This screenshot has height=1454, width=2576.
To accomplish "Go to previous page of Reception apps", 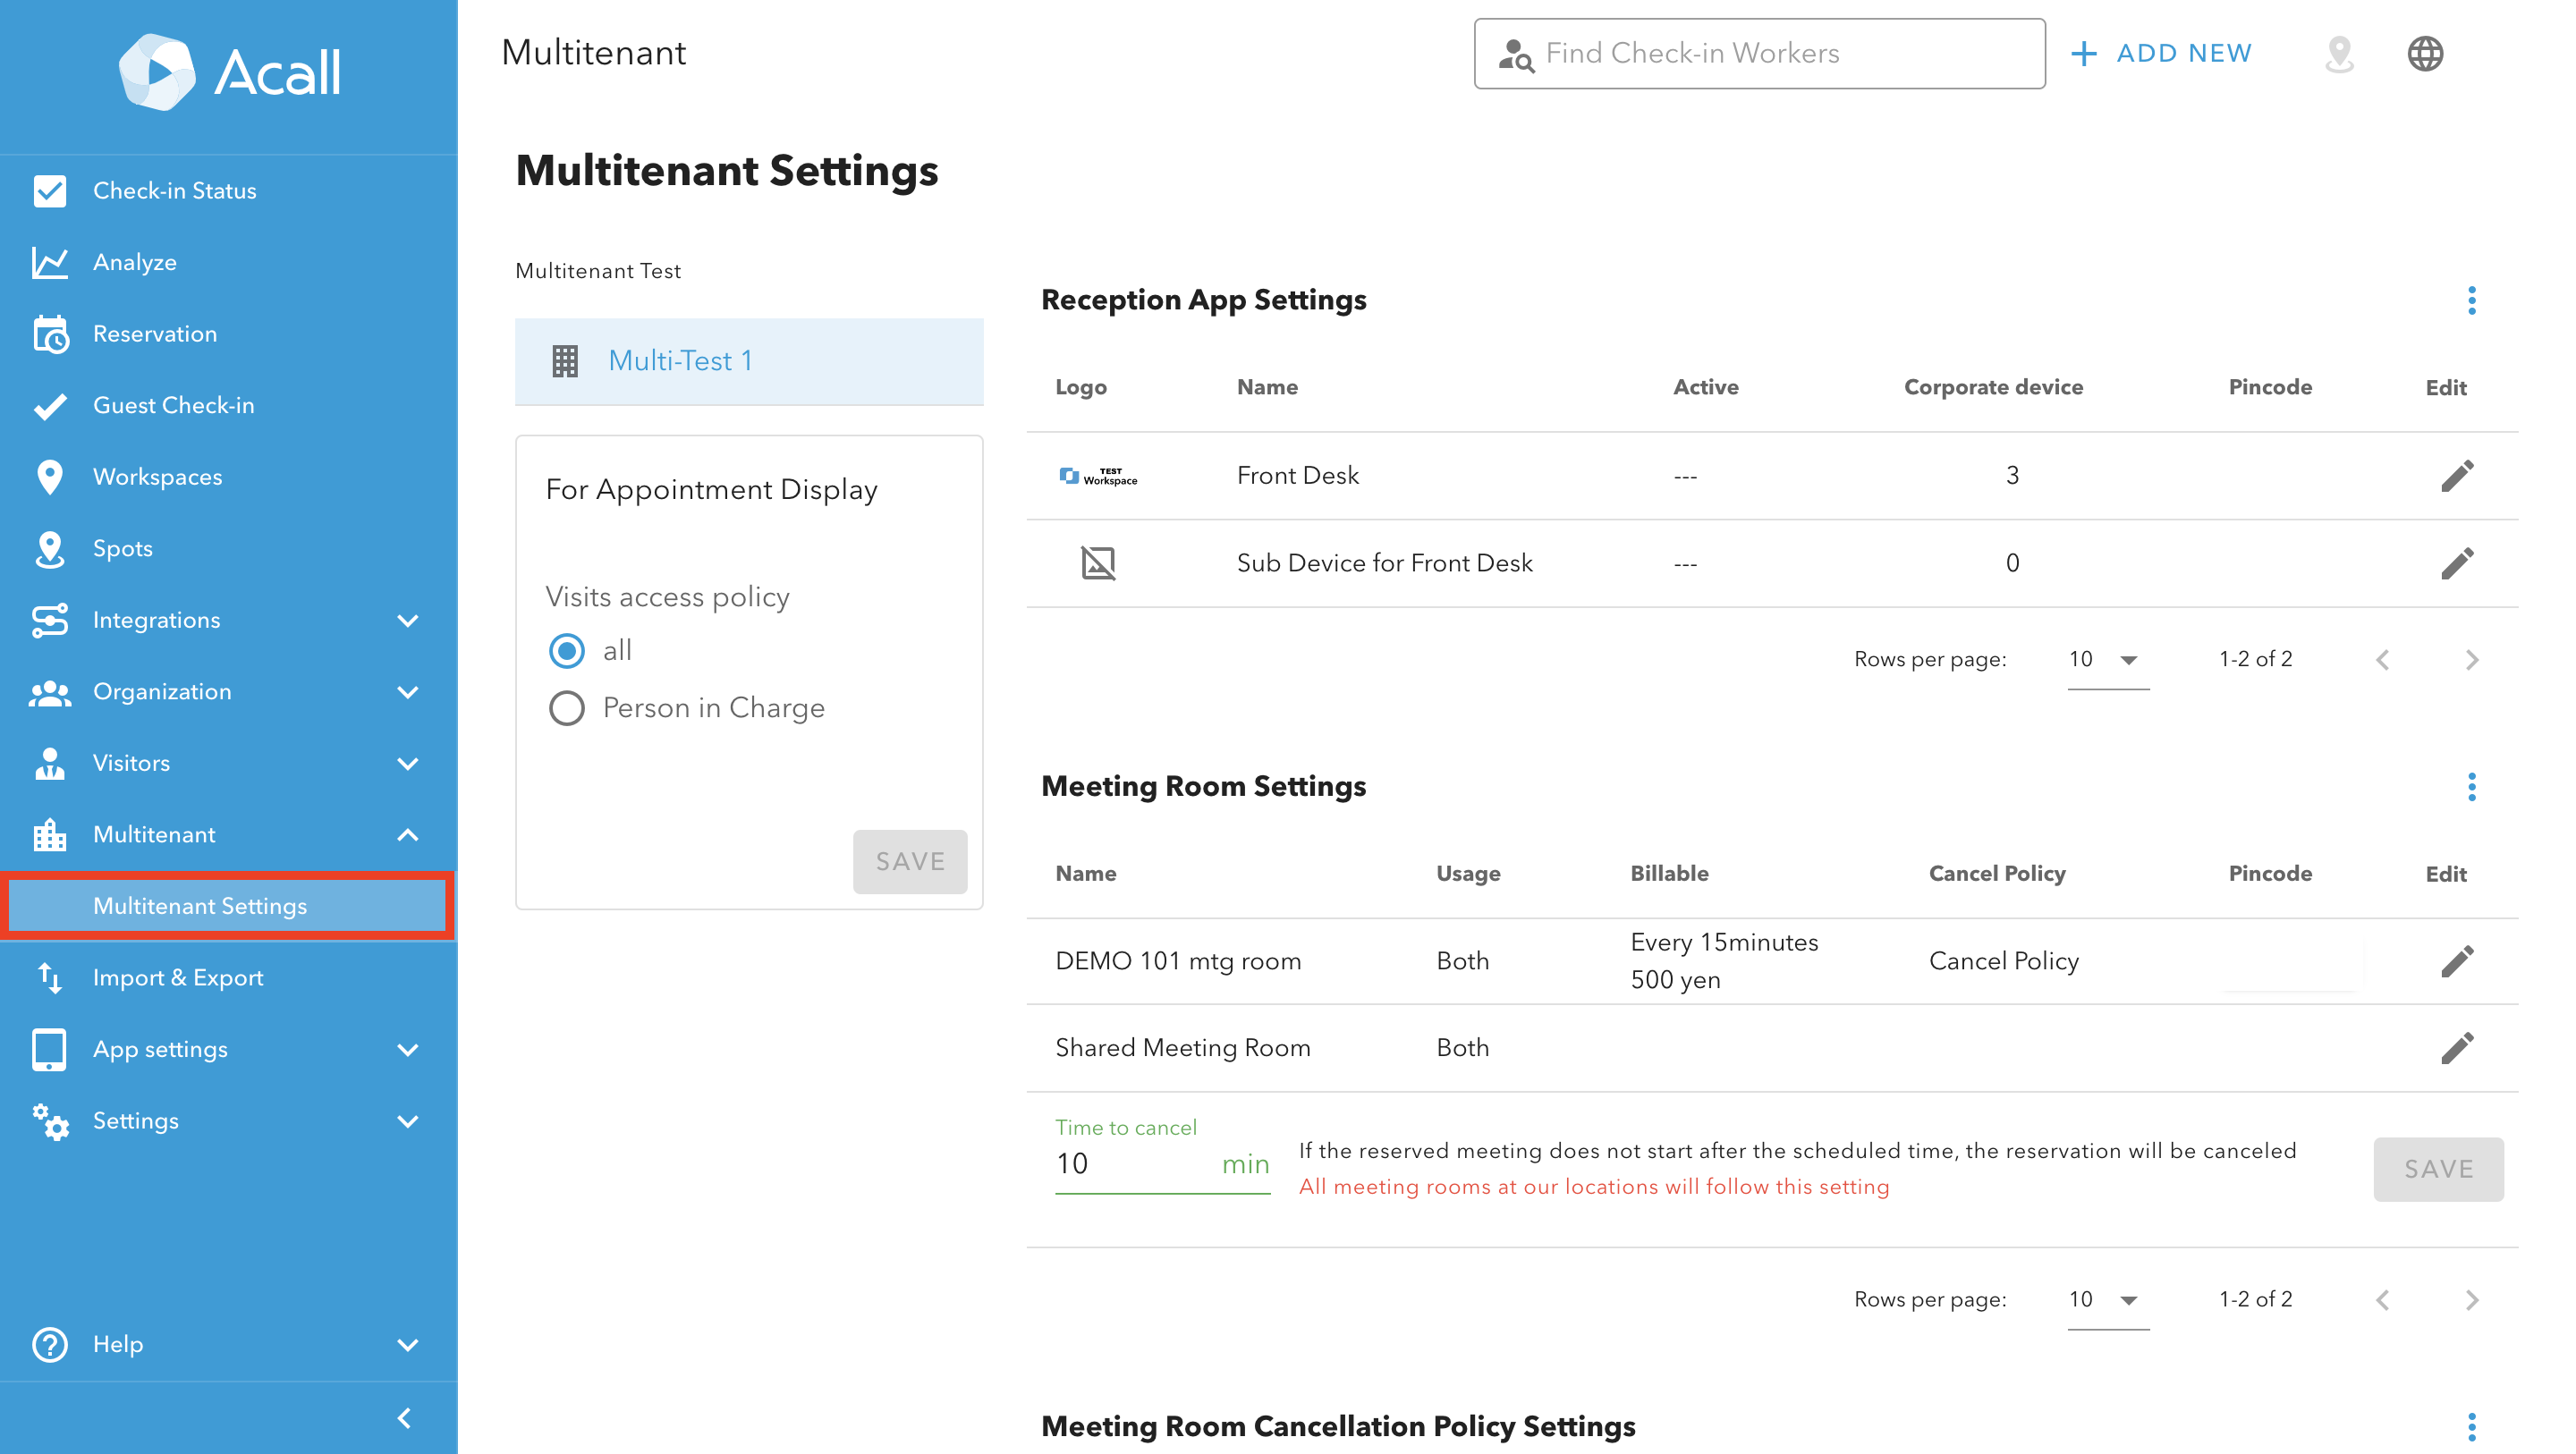I will pyautogui.click(x=2383, y=660).
